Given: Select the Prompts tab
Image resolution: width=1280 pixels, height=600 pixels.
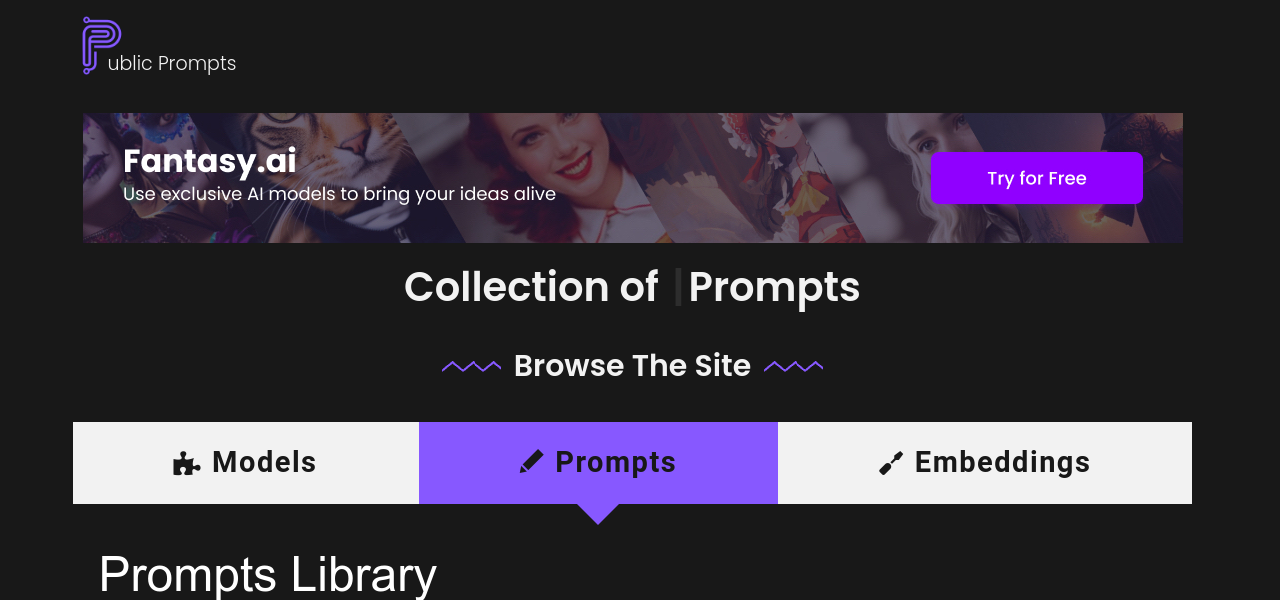Looking at the screenshot, I should coord(598,463).
